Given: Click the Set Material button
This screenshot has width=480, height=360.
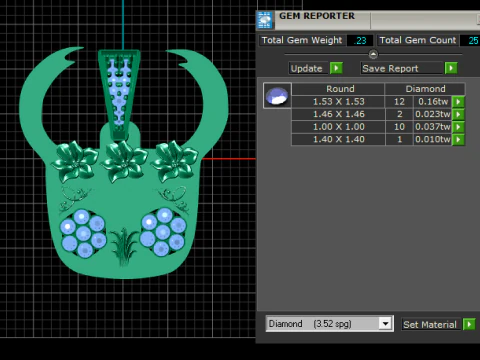Looking at the screenshot, I should 431,324.
